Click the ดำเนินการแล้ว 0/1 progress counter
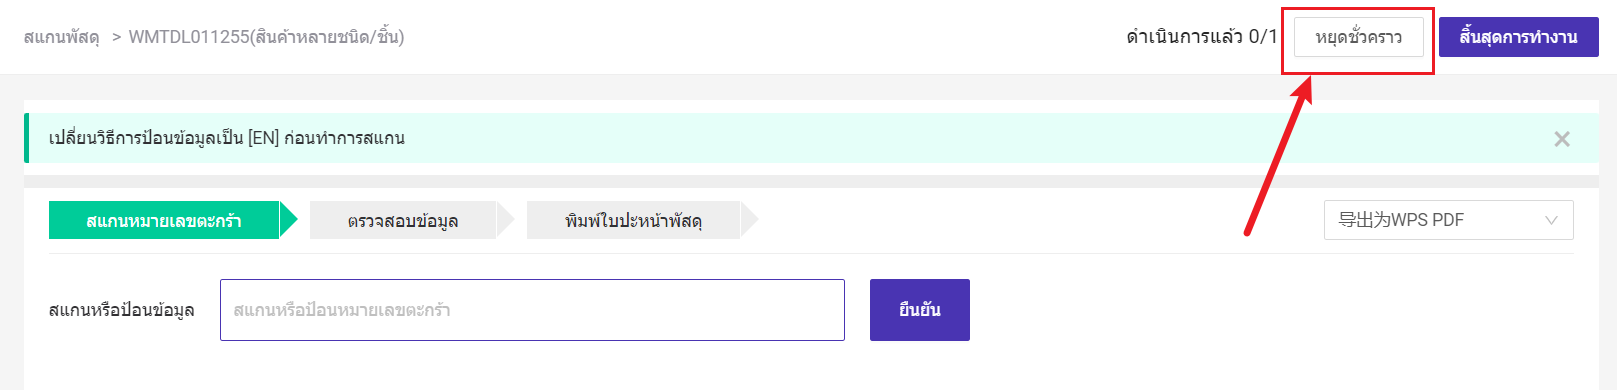Image resolution: width=1617 pixels, height=390 pixels. click(1201, 37)
